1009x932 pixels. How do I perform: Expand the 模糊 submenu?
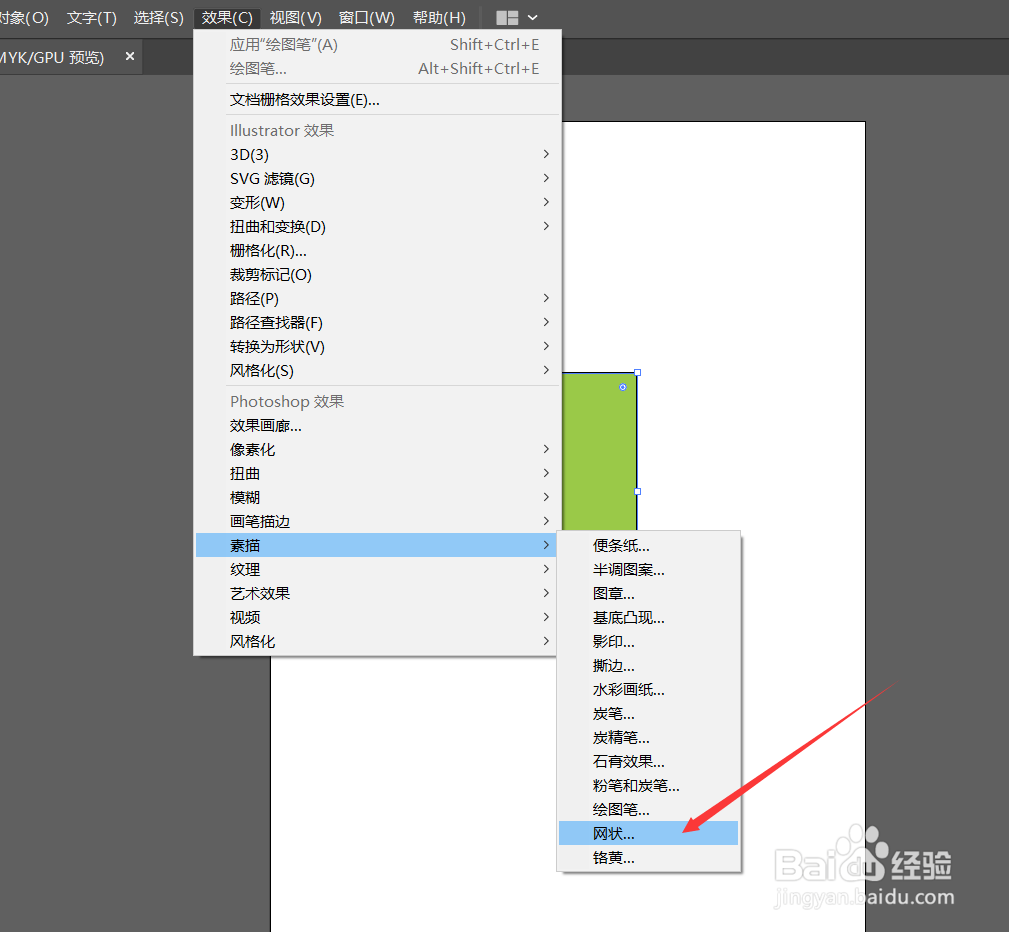point(378,498)
